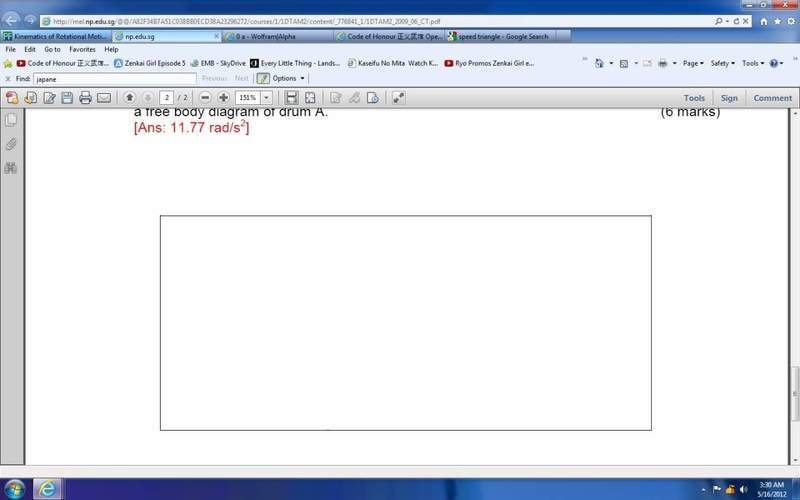Viewport: 800px width, 500px height.
Task: Click the command bar Home icon
Action: coord(599,63)
